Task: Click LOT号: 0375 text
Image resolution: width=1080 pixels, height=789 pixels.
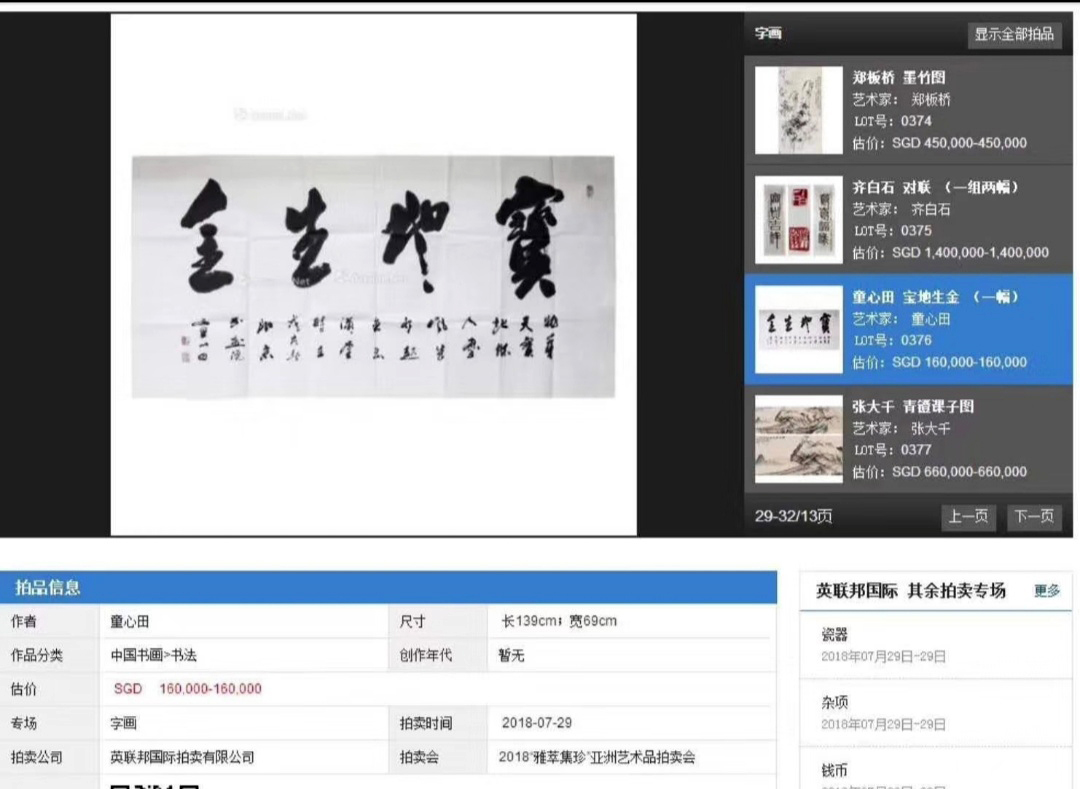Action: click(893, 231)
